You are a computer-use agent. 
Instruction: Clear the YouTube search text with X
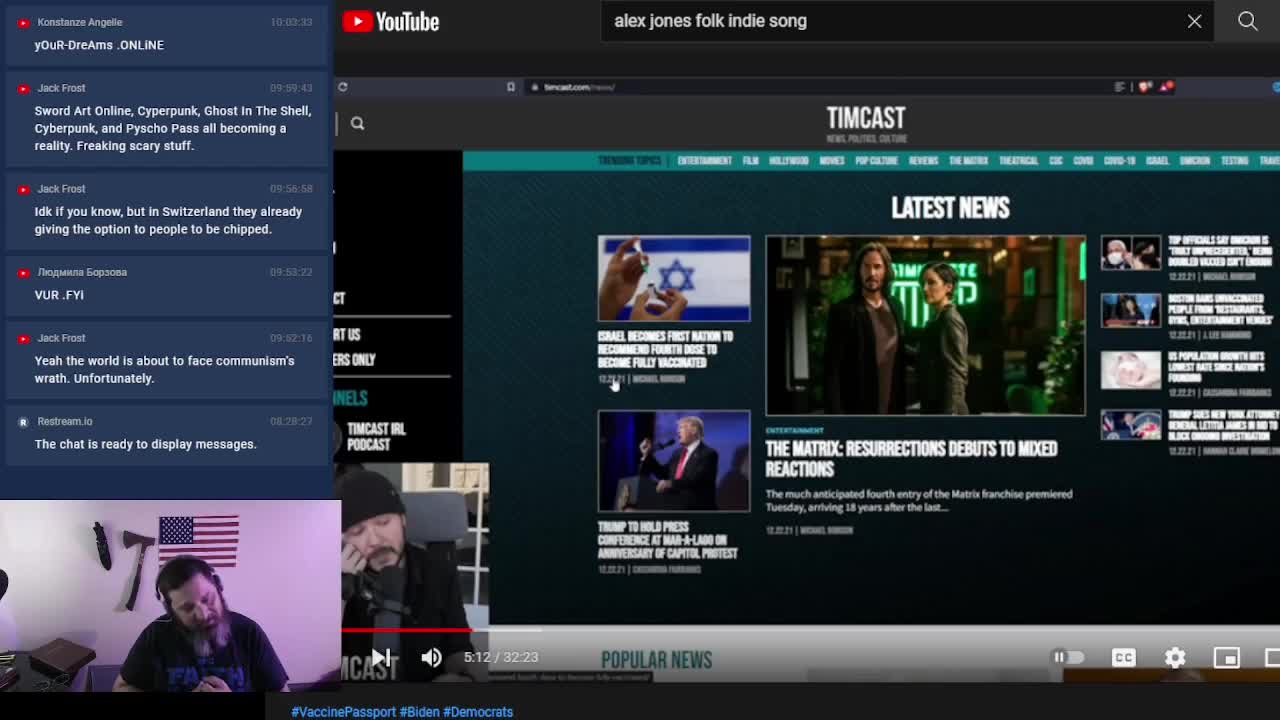tap(1194, 21)
